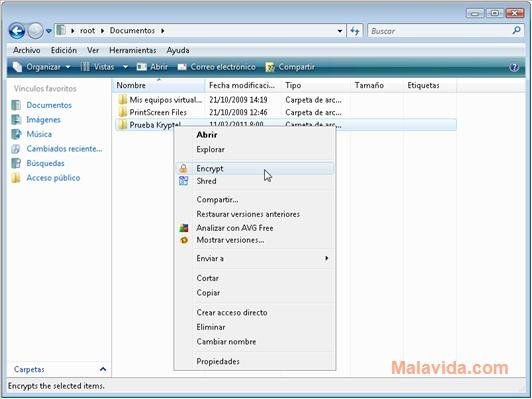Click Compartir in the toolbar
532x399 pixels.
290,67
